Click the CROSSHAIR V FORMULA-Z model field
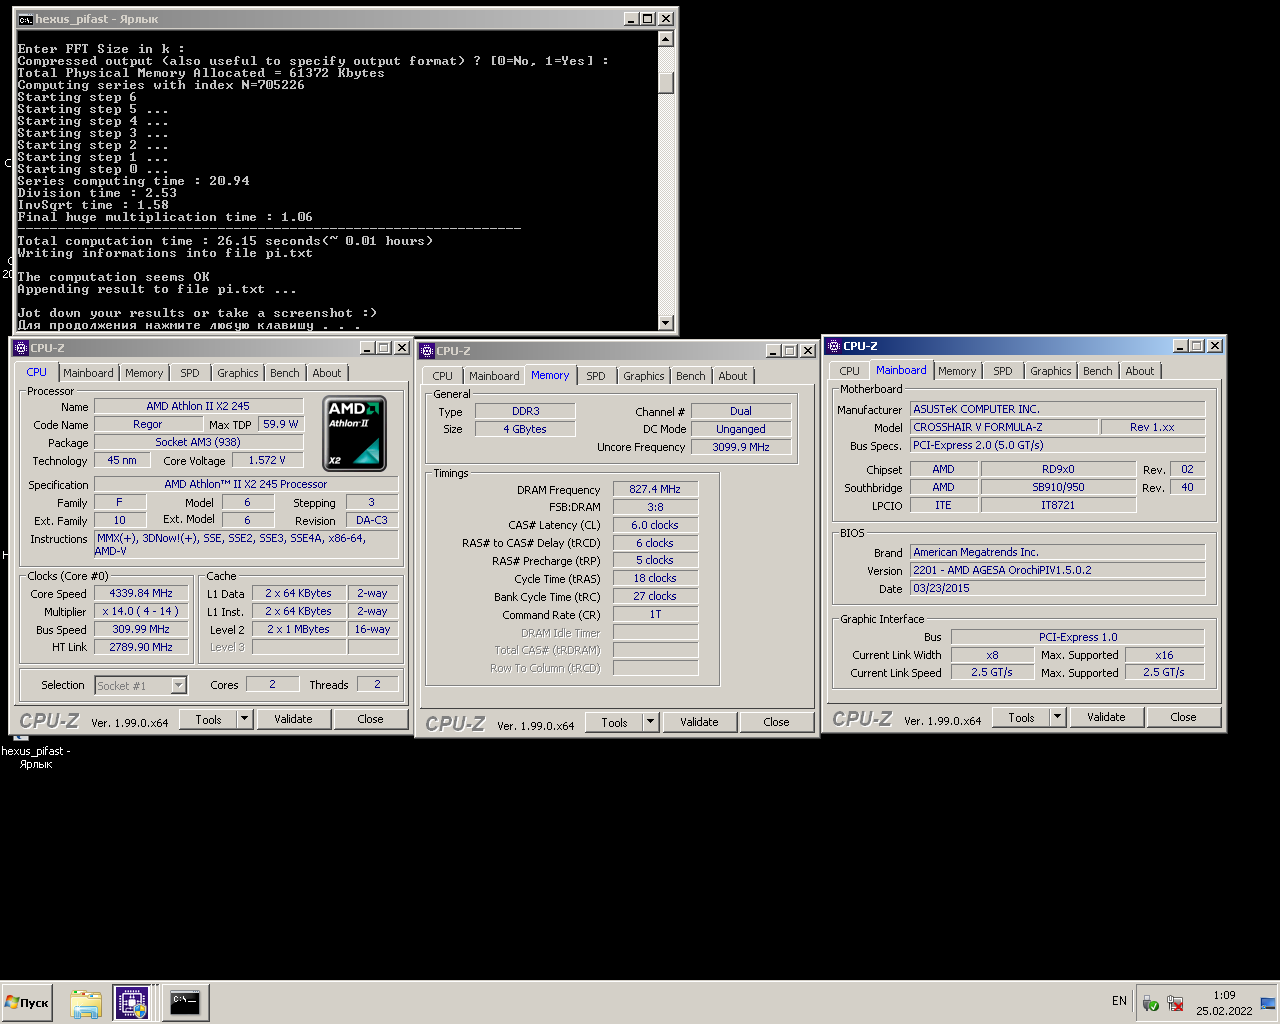Viewport: 1280px width, 1024px height. point(1003,427)
